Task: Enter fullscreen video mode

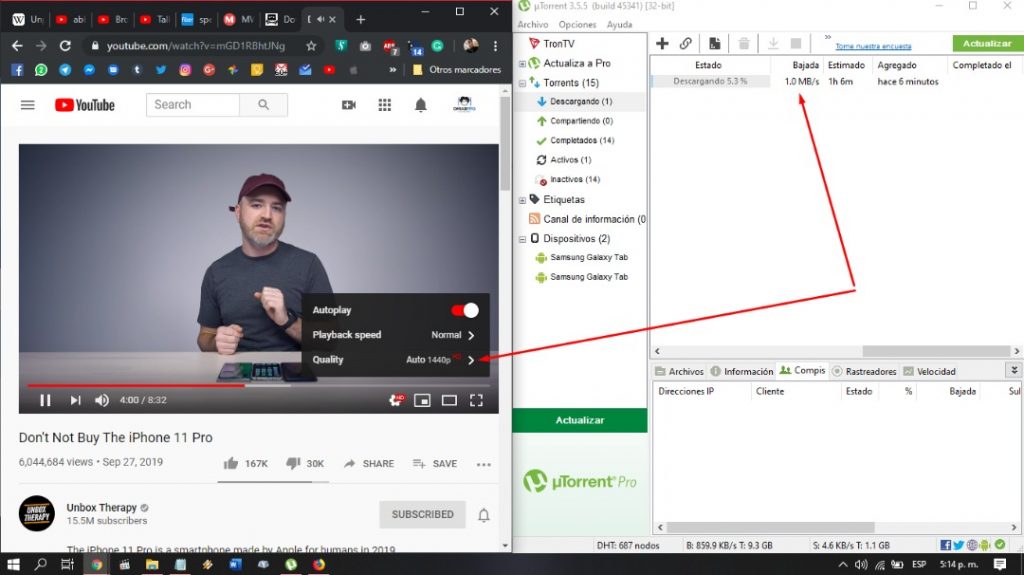Action: click(476, 400)
